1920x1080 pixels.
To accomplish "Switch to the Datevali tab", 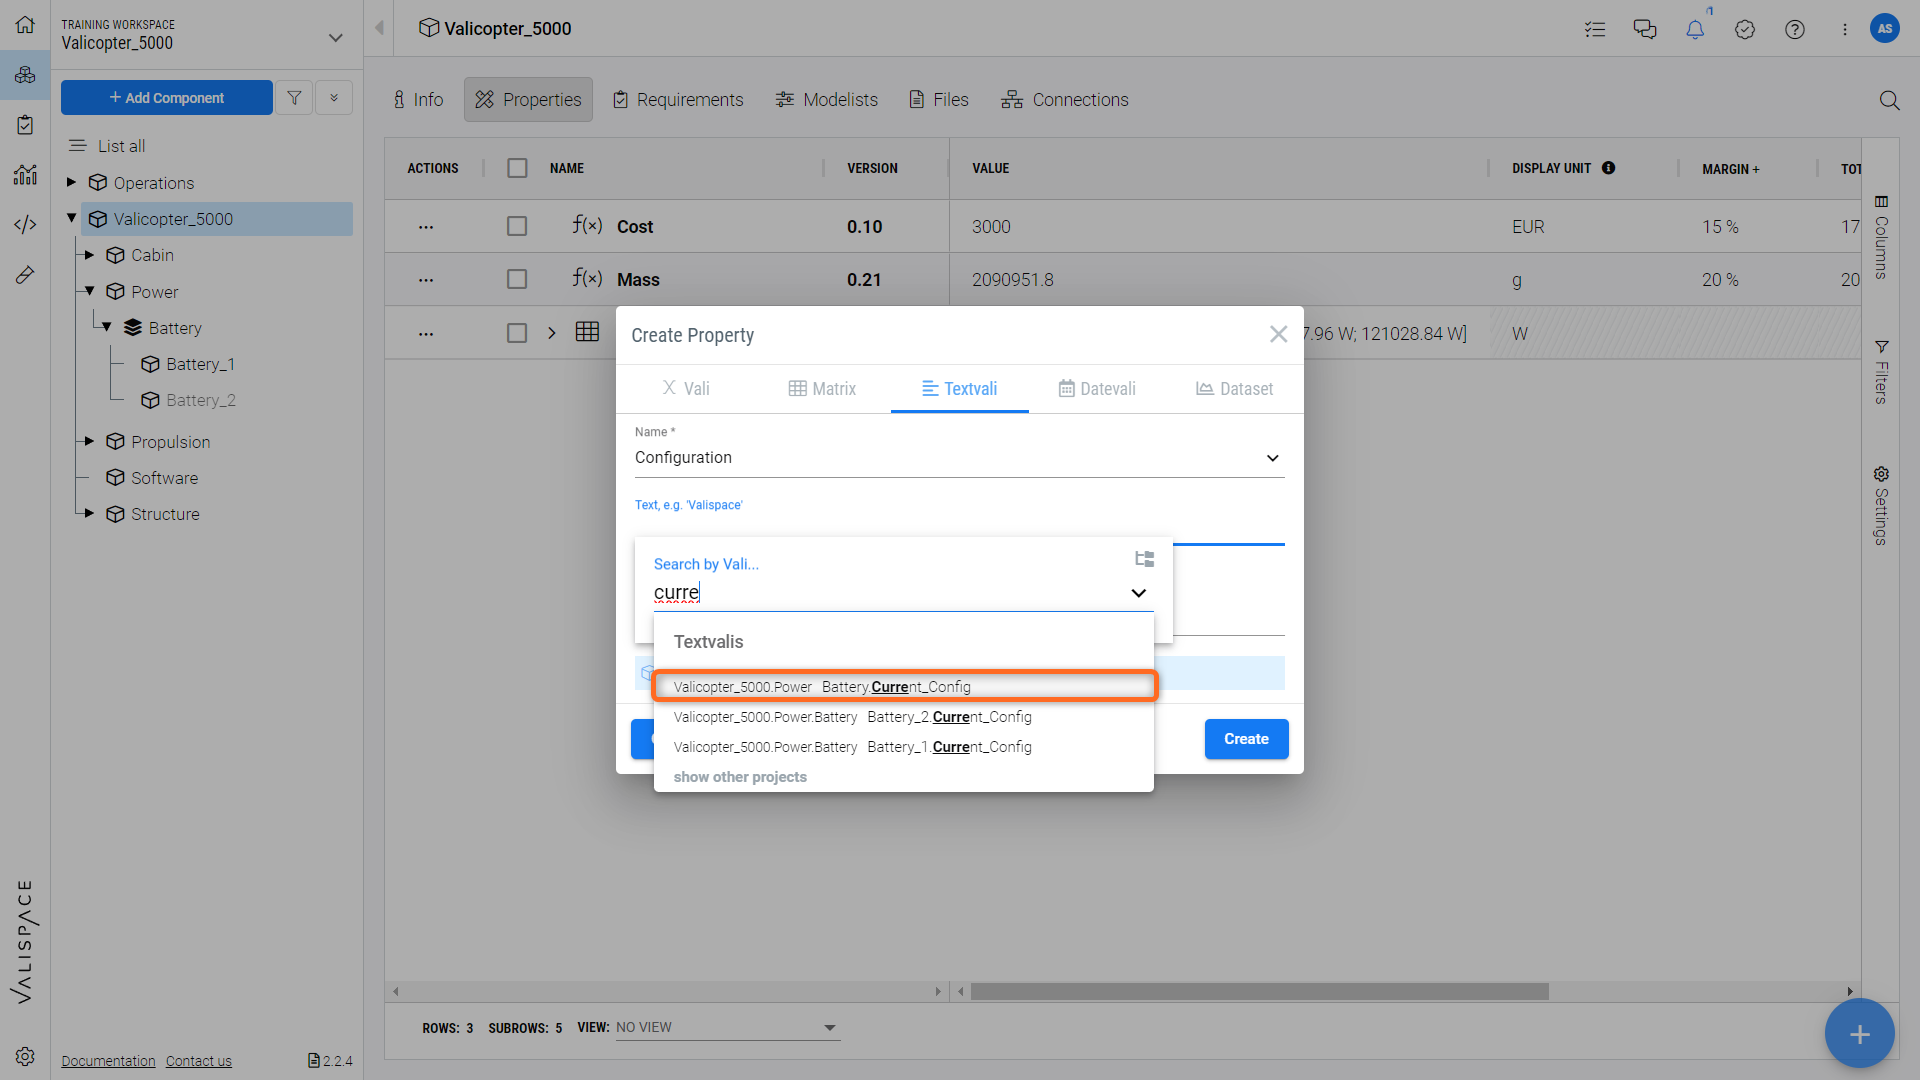I will [x=1097, y=389].
